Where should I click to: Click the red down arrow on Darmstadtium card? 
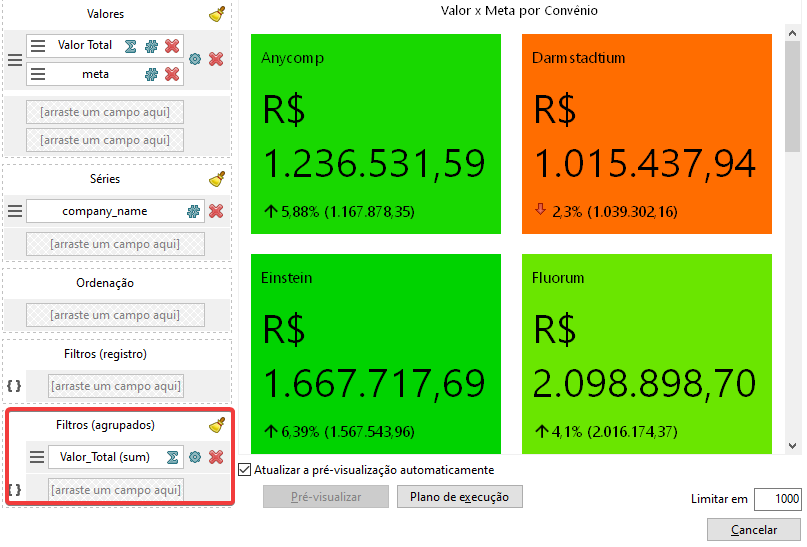540,209
